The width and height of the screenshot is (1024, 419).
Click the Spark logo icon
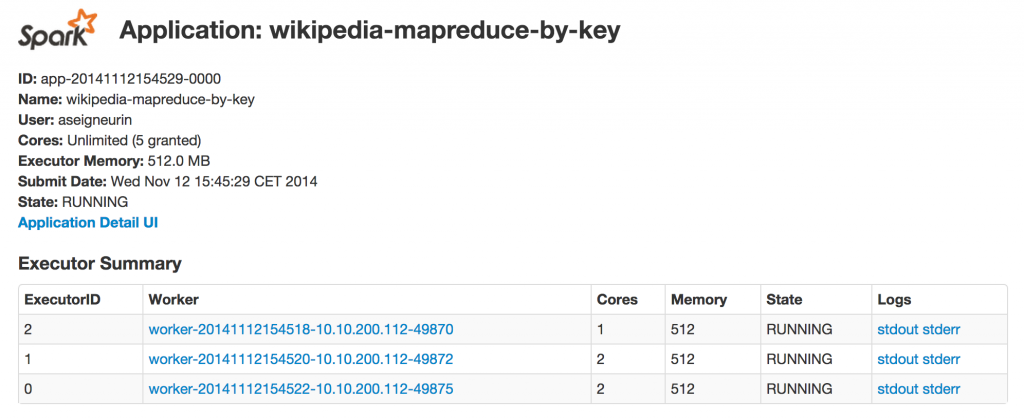click(59, 31)
